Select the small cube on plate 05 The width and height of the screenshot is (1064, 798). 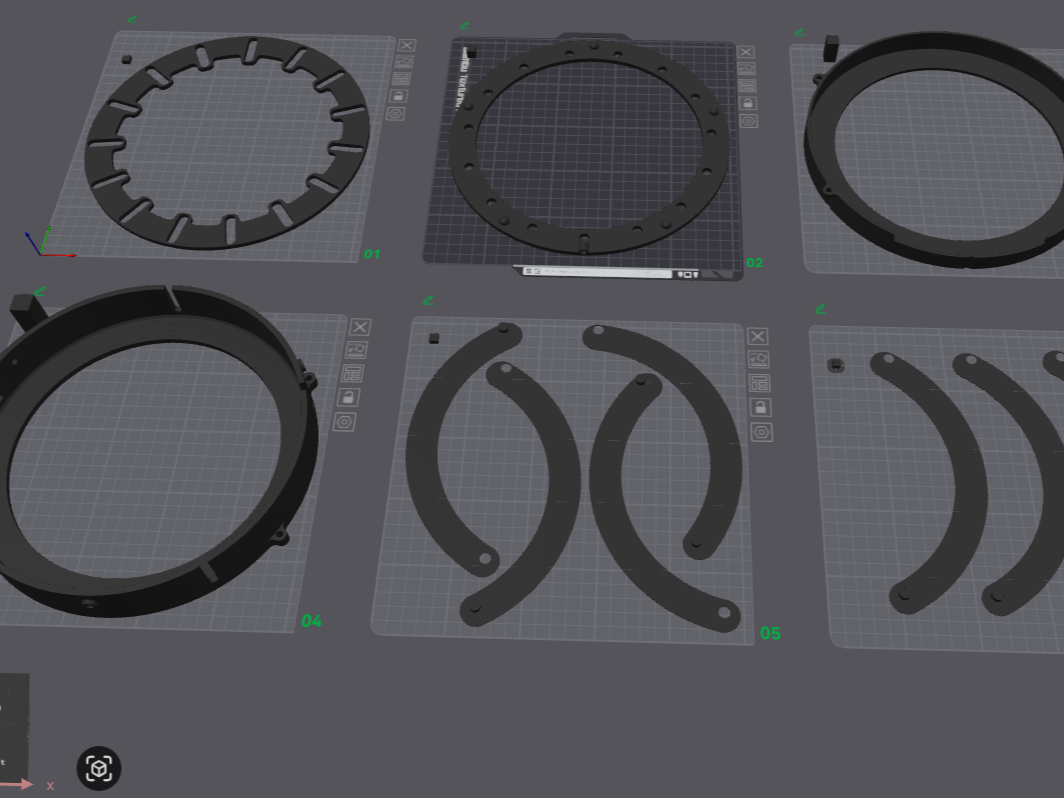click(434, 338)
